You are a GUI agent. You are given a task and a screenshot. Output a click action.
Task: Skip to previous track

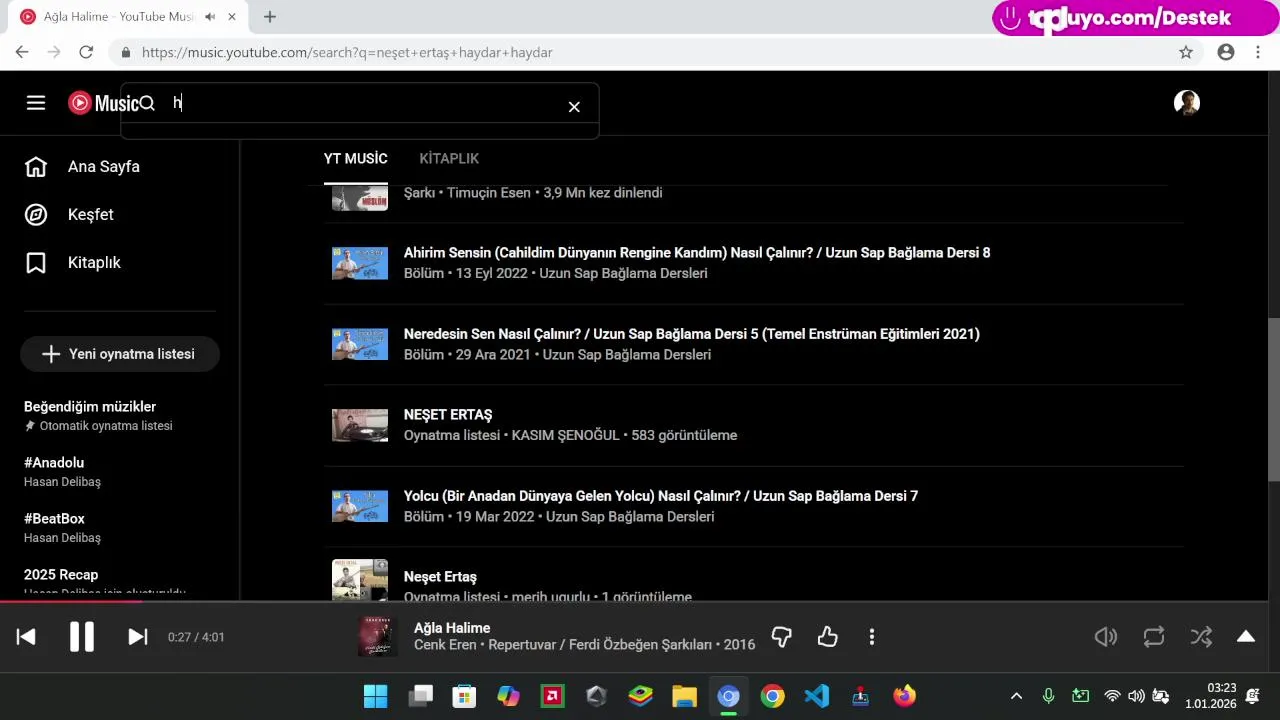pyautogui.click(x=26, y=637)
